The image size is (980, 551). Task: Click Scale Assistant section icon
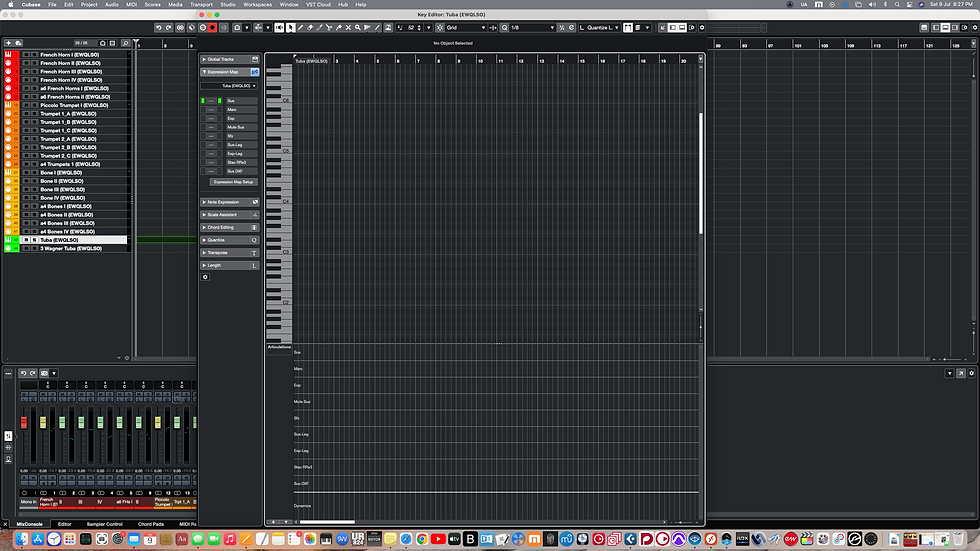[254, 215]
